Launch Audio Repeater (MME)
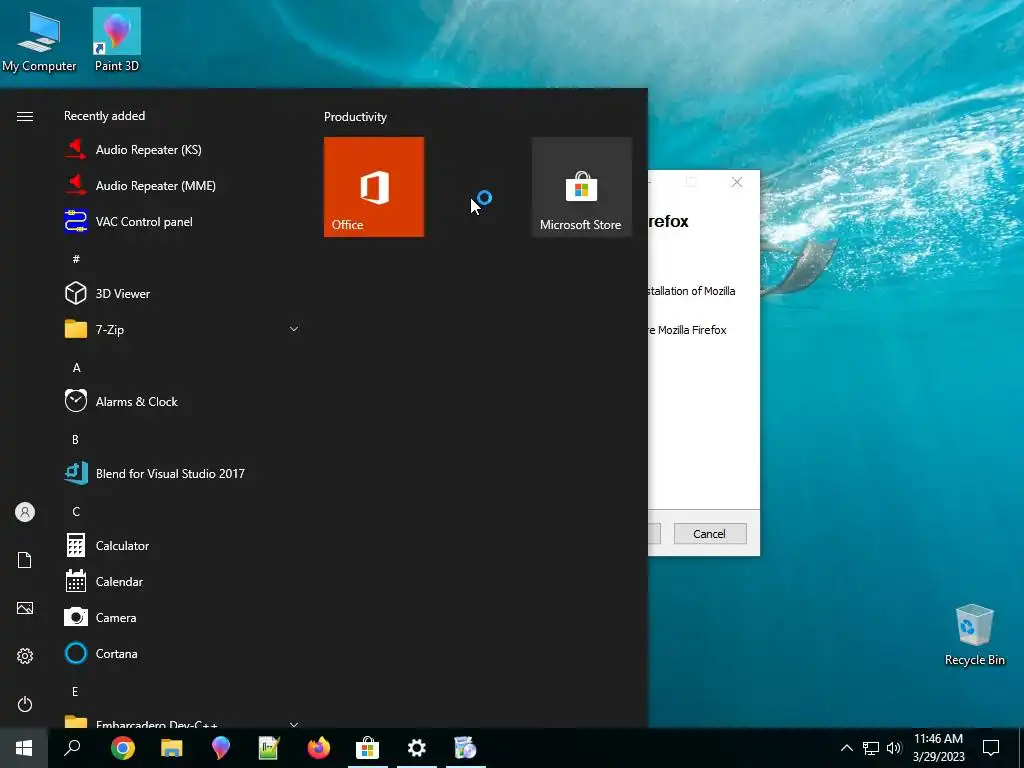 tap(182, 185)
